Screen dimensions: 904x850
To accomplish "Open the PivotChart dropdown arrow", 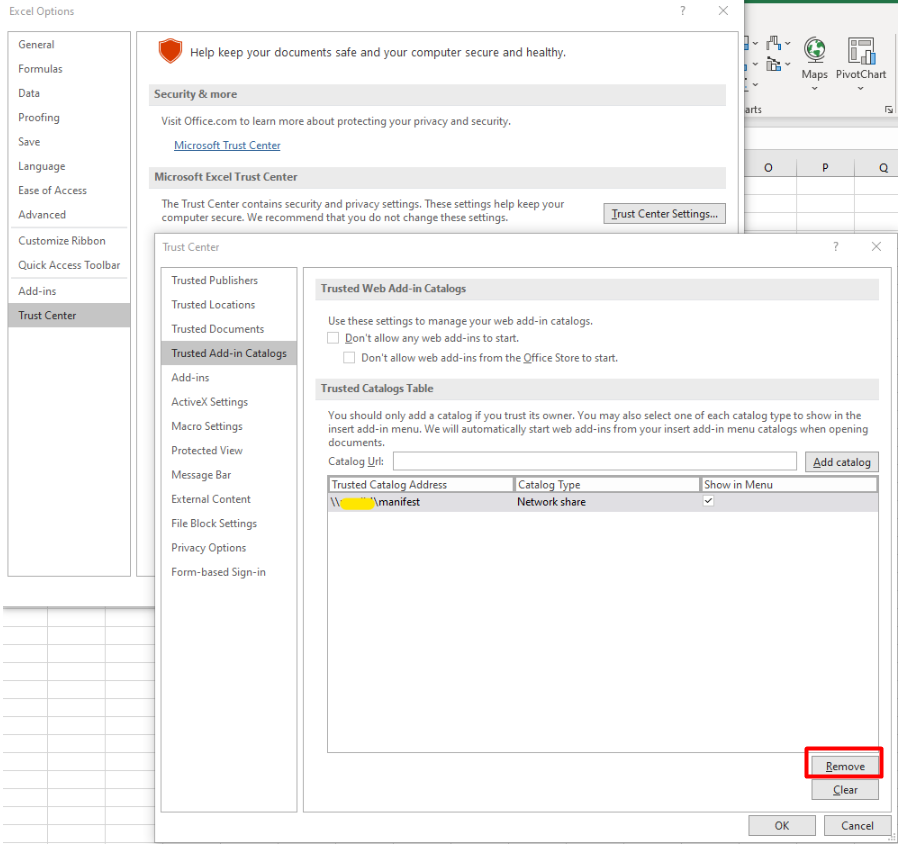I will (x=860, y=89).
